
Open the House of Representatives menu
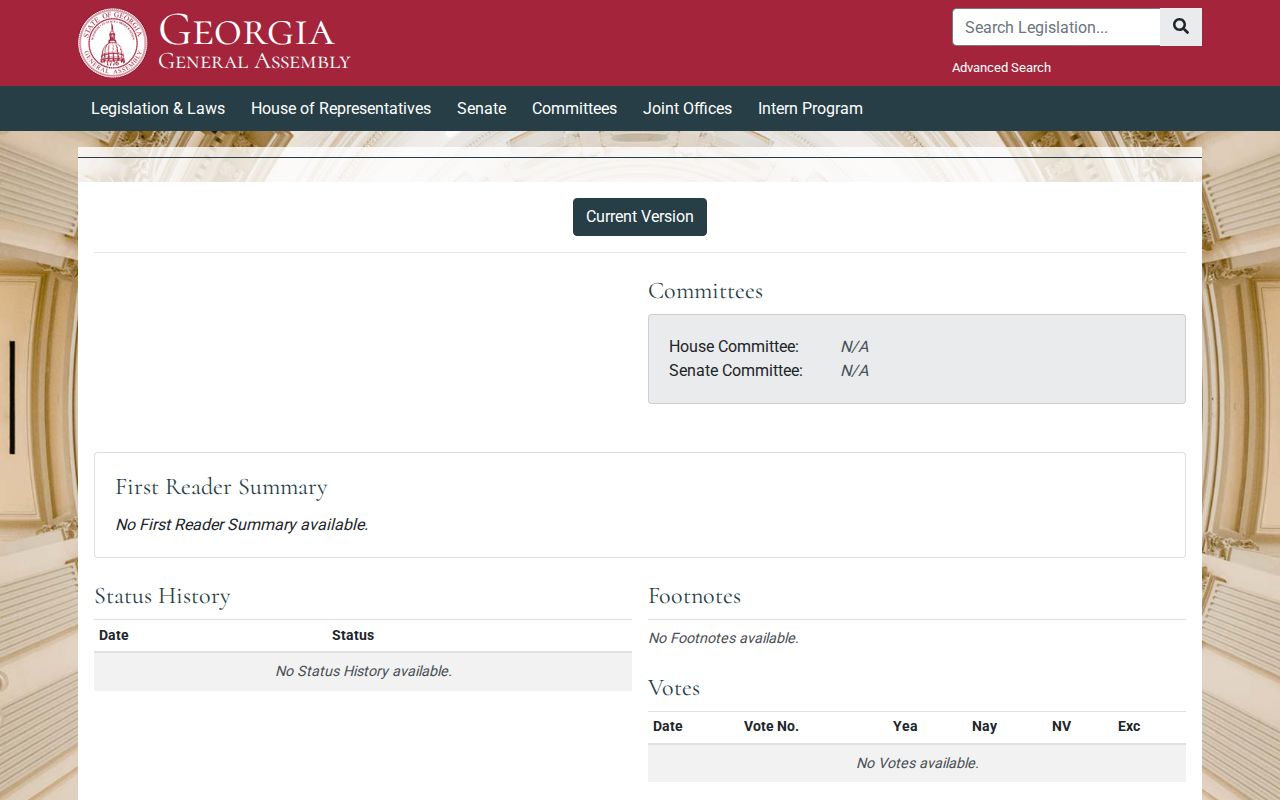[341, 108]
